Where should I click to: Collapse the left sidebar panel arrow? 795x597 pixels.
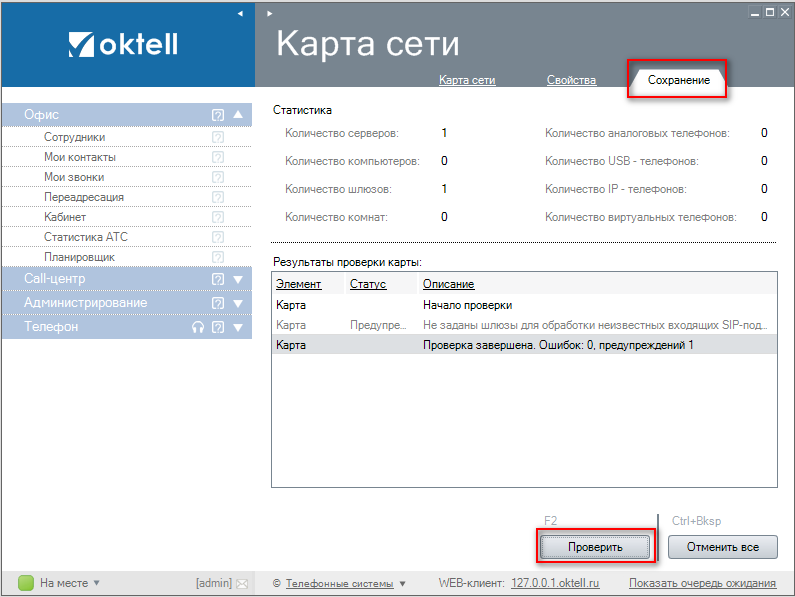click(x=240, y=14)
